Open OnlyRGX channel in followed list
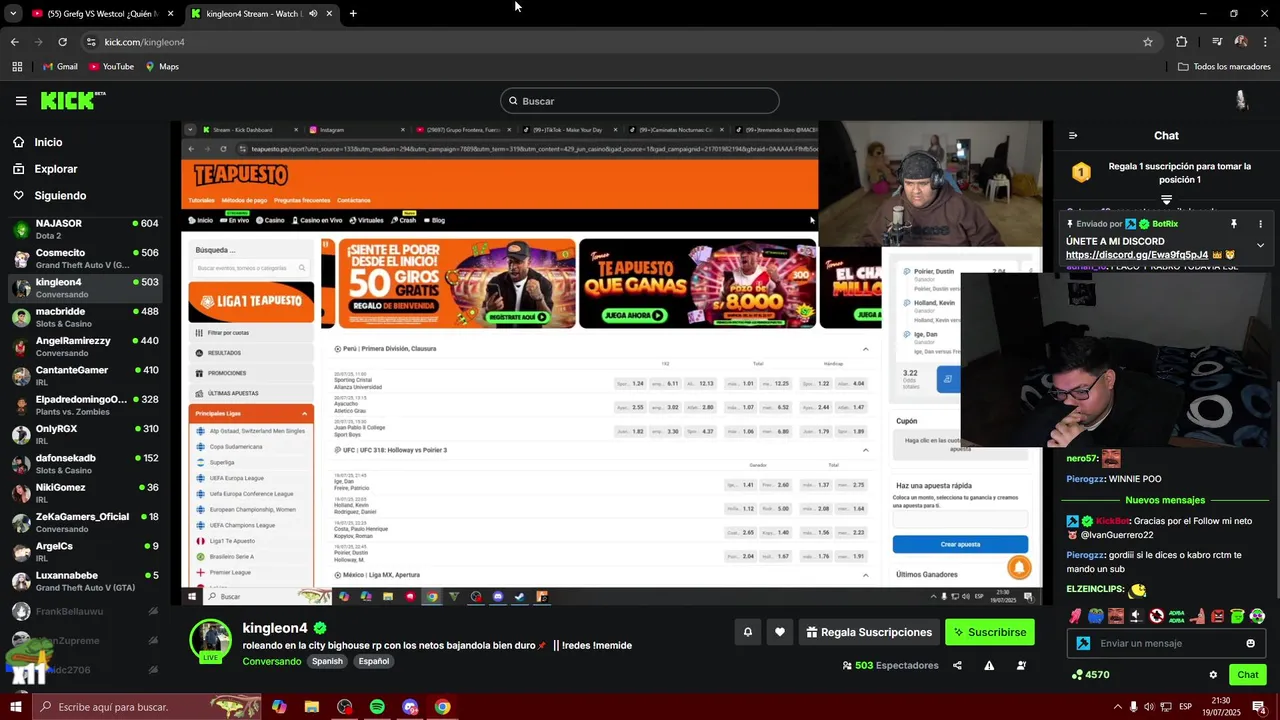Image resolution: width=1280 pixels, height=720 pixels. (x=85, y=434)
